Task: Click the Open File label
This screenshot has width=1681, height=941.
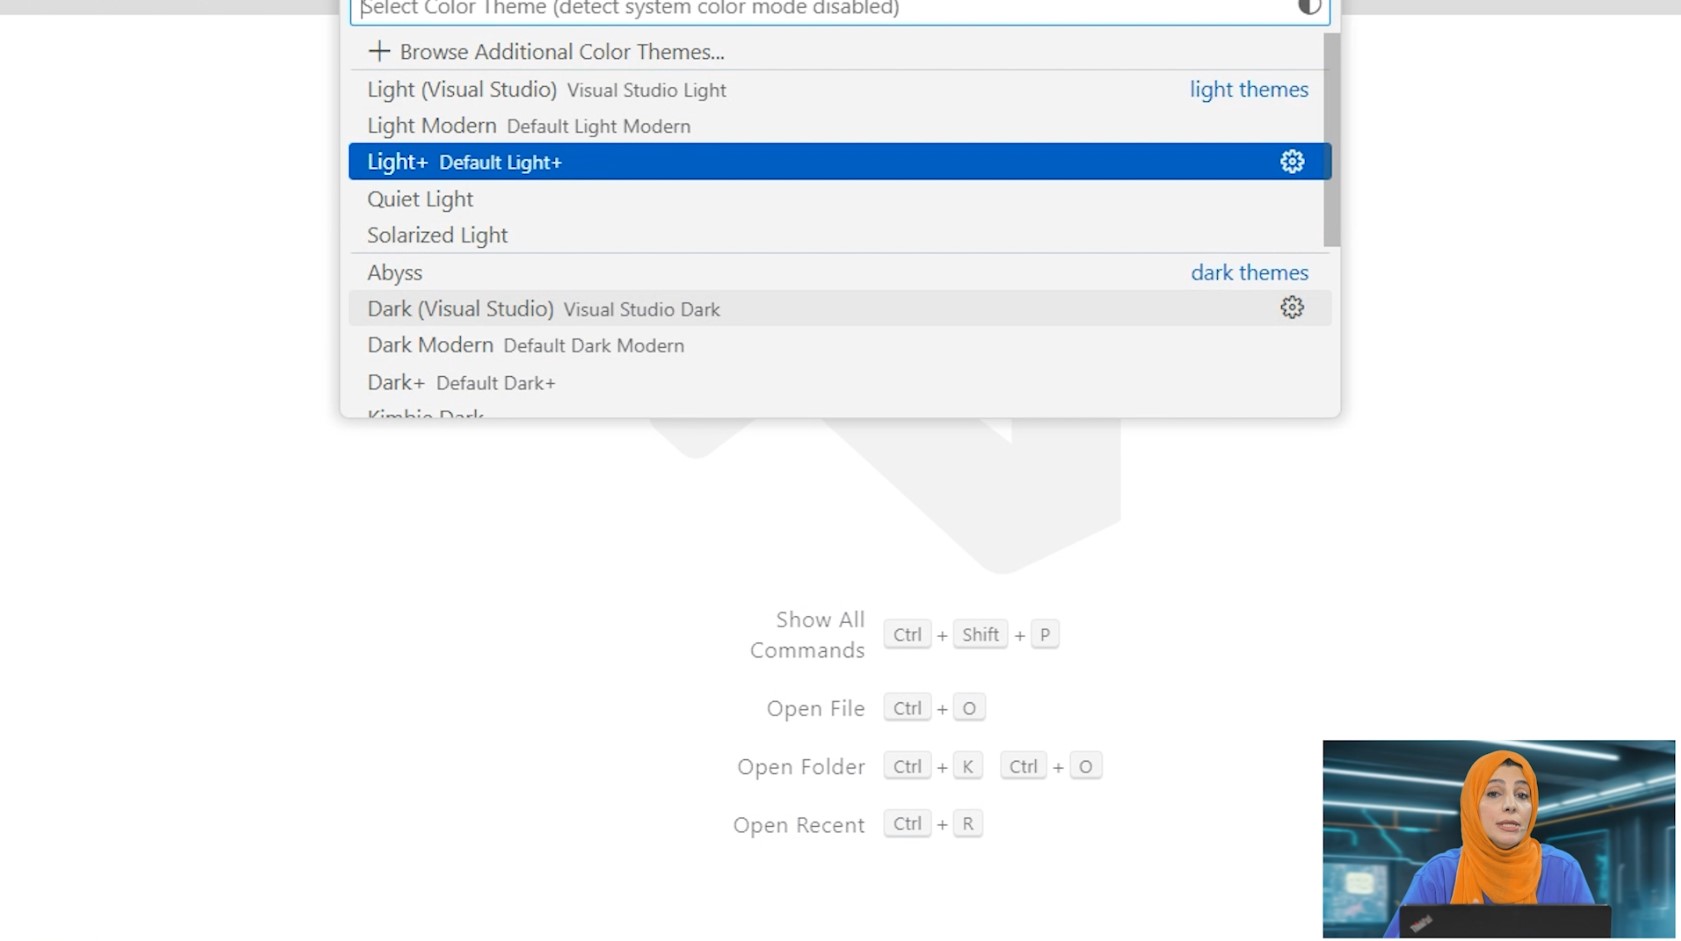Action: coord(816,708)
